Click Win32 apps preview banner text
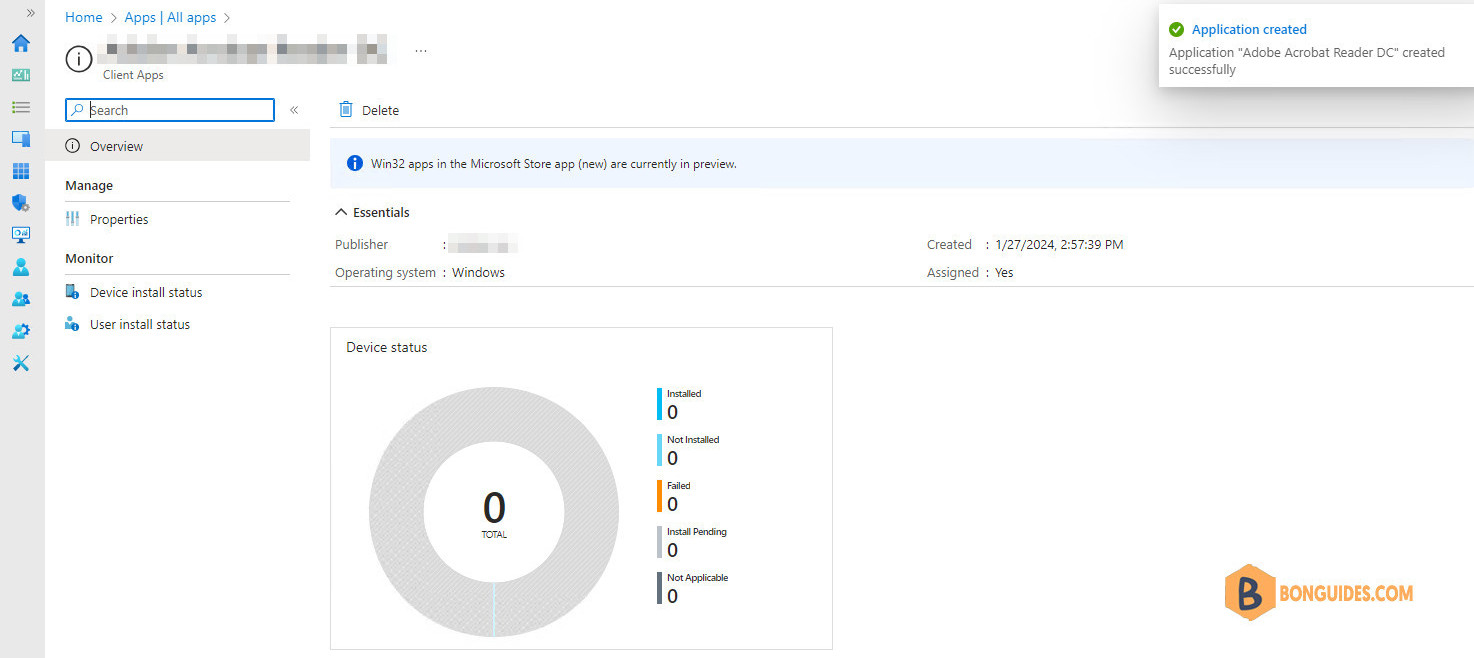Image resolution: width=1474 pixels, height=658 pixels. pyautogui.click(x=553, y=164)
